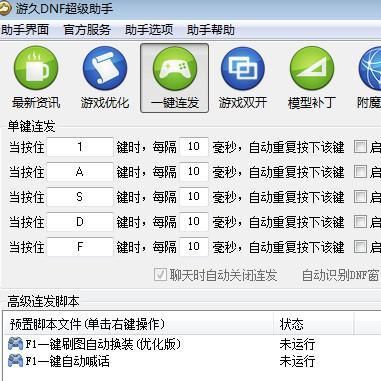Enable checkbox for key A row
Screen dimensions: 381x381
coord(360,172)
